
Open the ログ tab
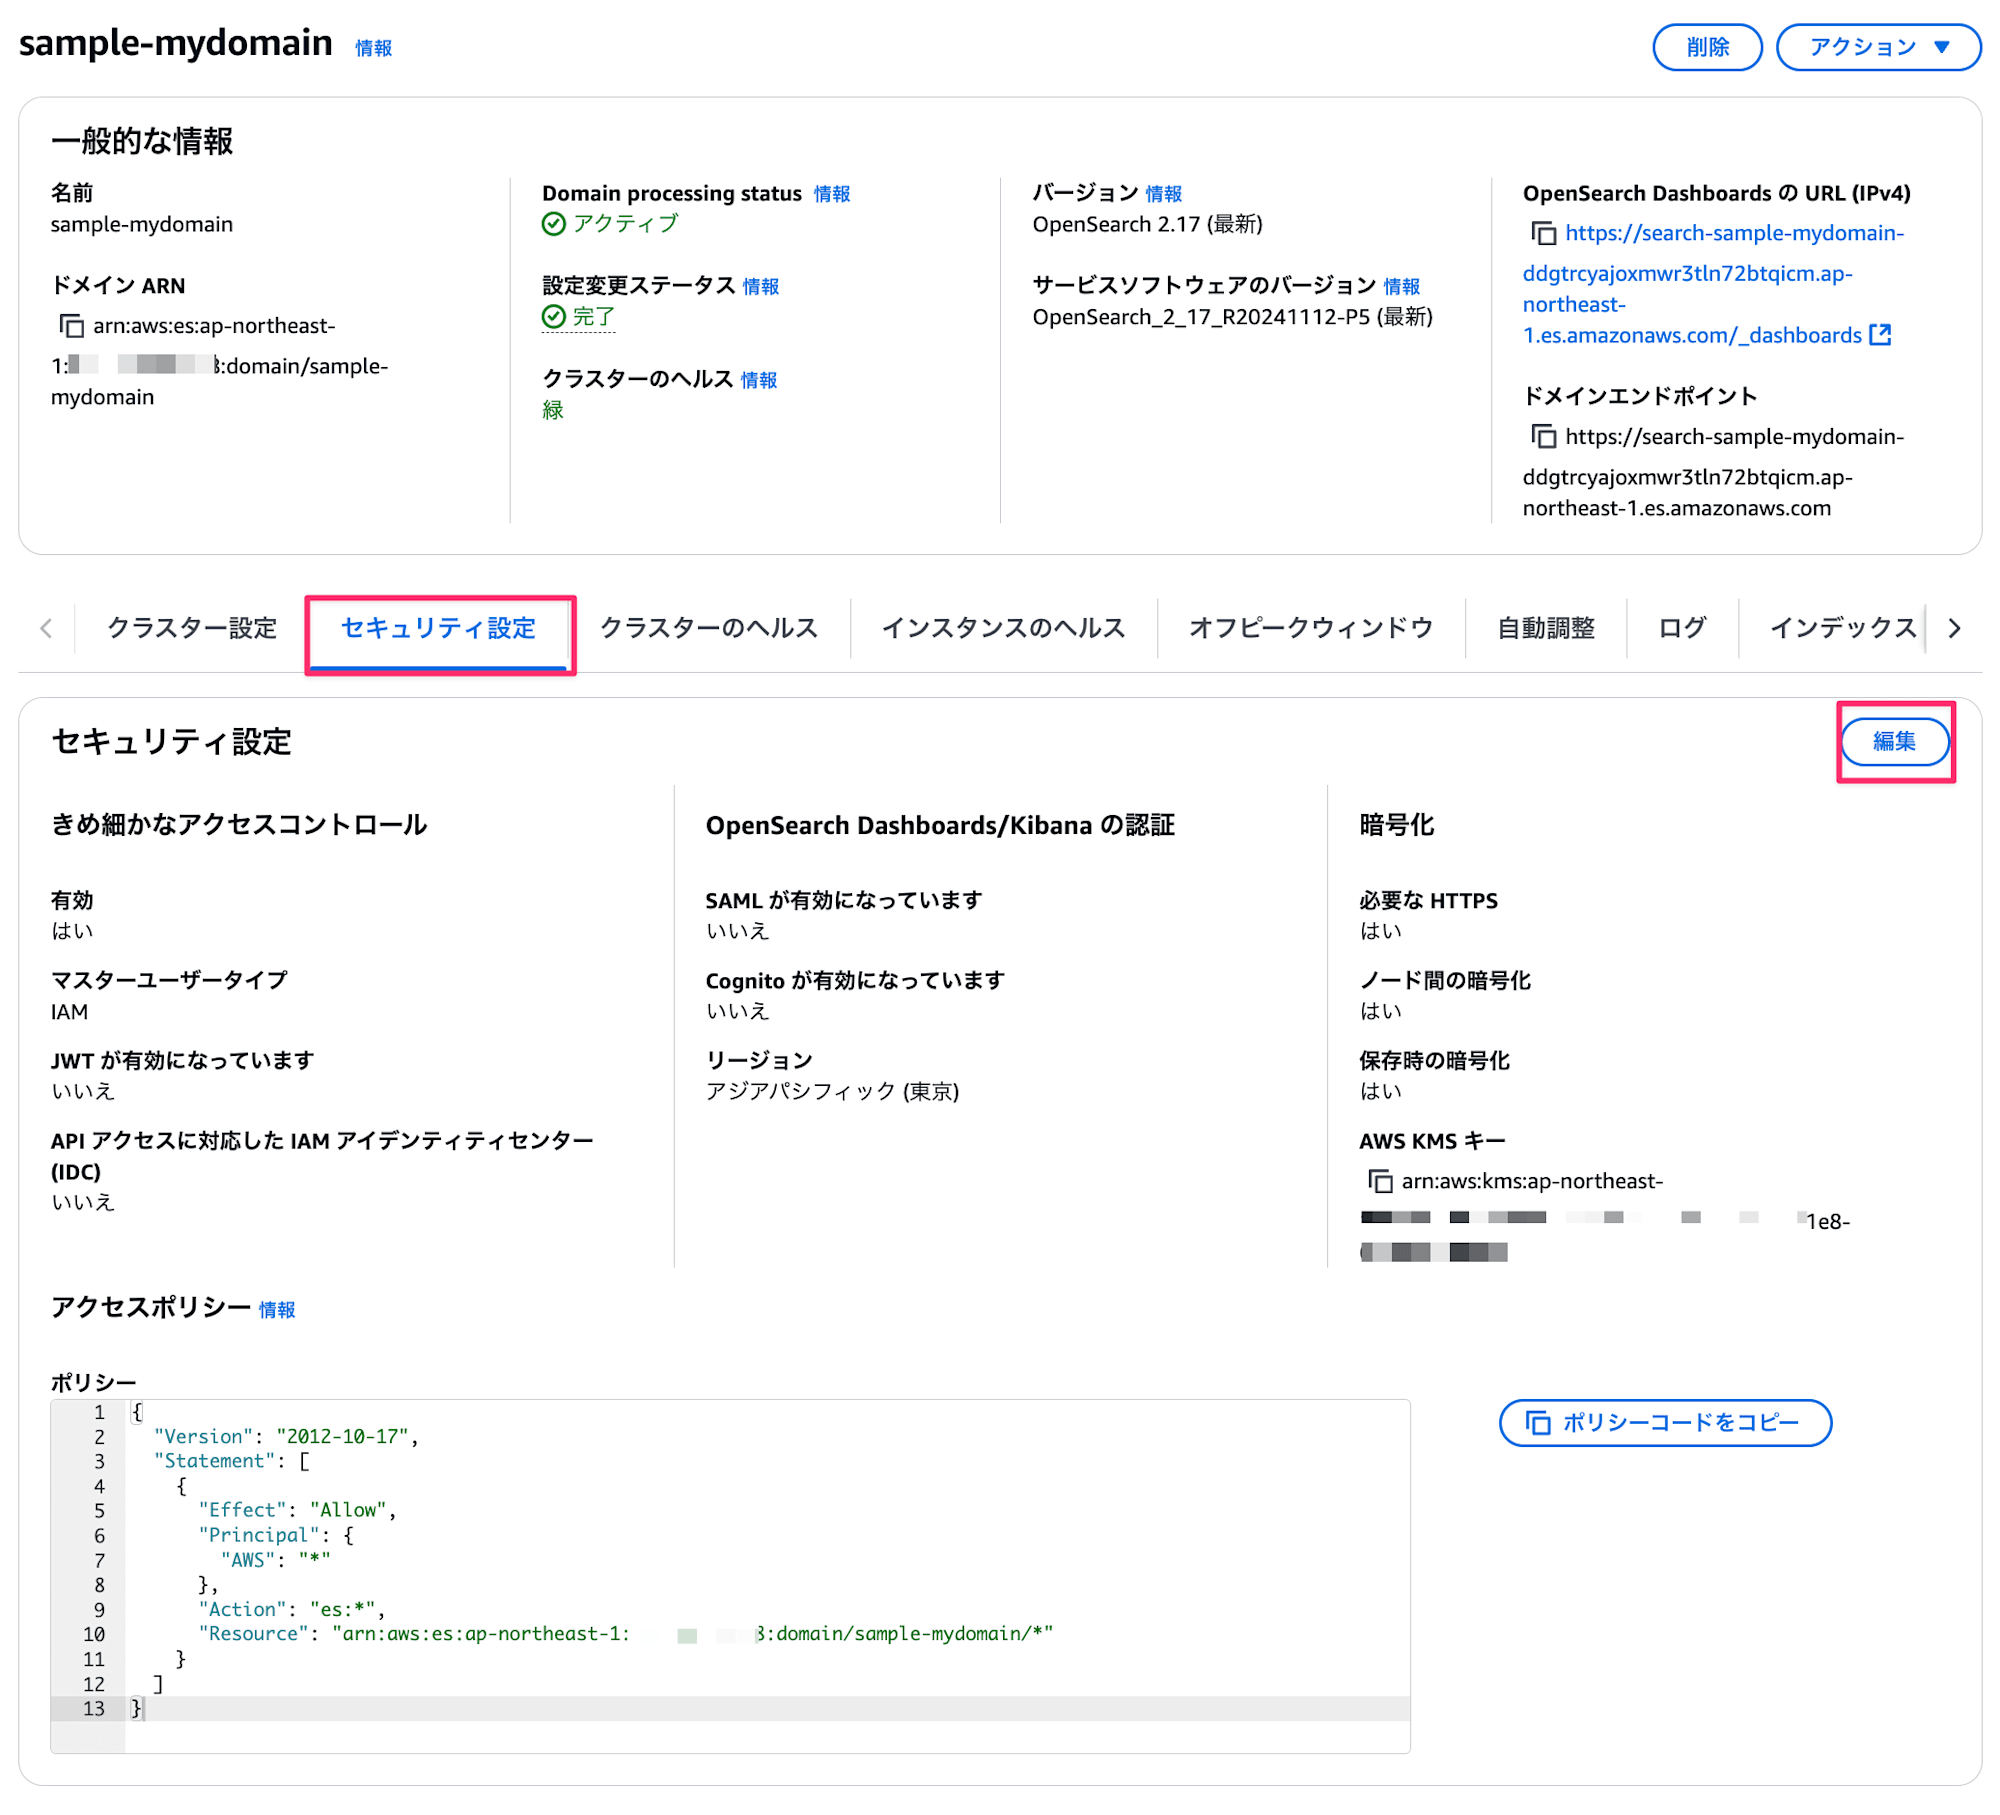tap(1682, 628)
